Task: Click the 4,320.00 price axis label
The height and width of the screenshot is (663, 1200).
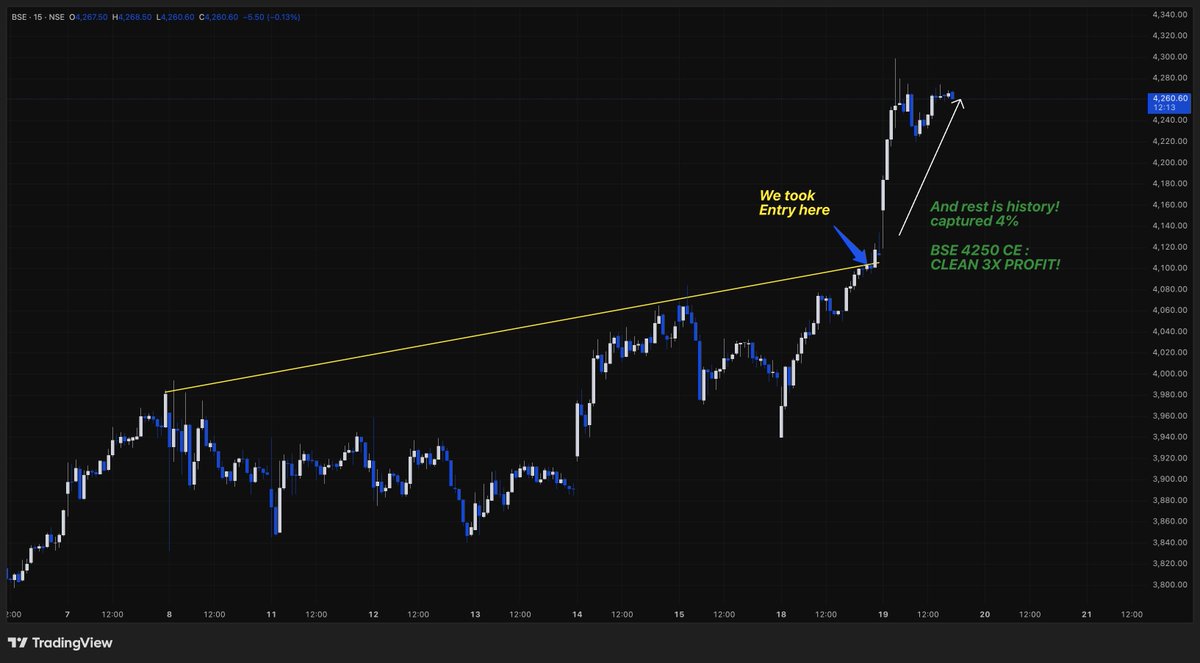Action: 1168,35
